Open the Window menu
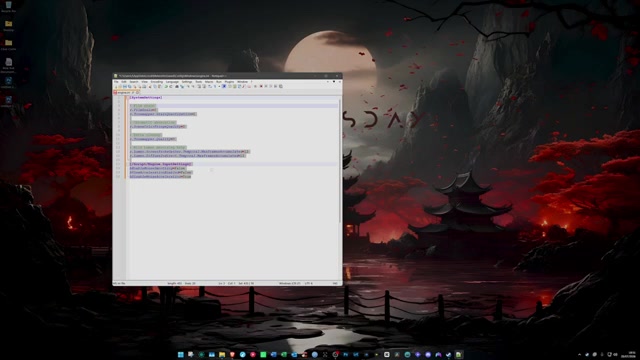This screenshot has height=360, width=640. [x=242, y=82]
